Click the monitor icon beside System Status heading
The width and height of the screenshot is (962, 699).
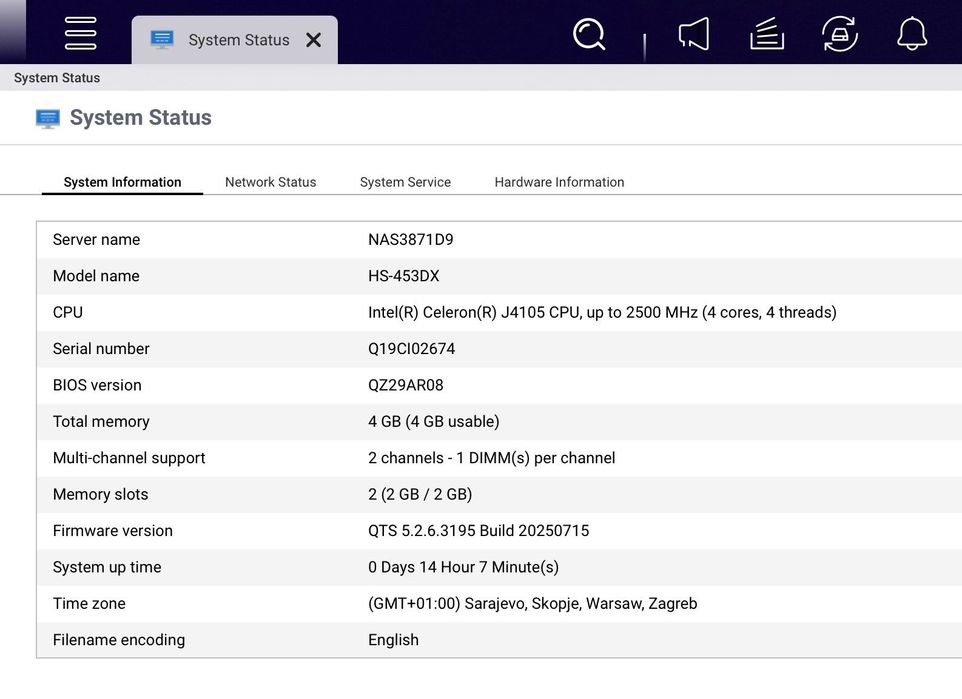(x=47, y=118)
